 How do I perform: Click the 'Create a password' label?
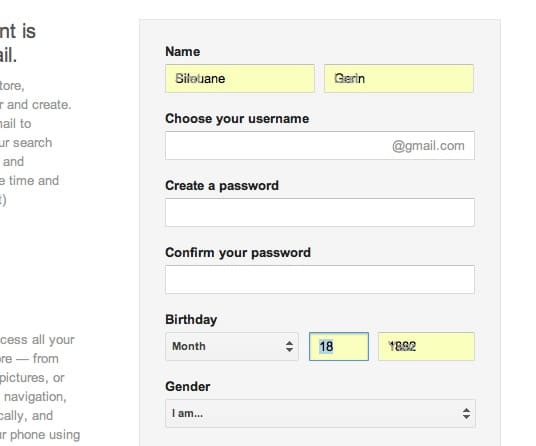(x=222, y=186)
